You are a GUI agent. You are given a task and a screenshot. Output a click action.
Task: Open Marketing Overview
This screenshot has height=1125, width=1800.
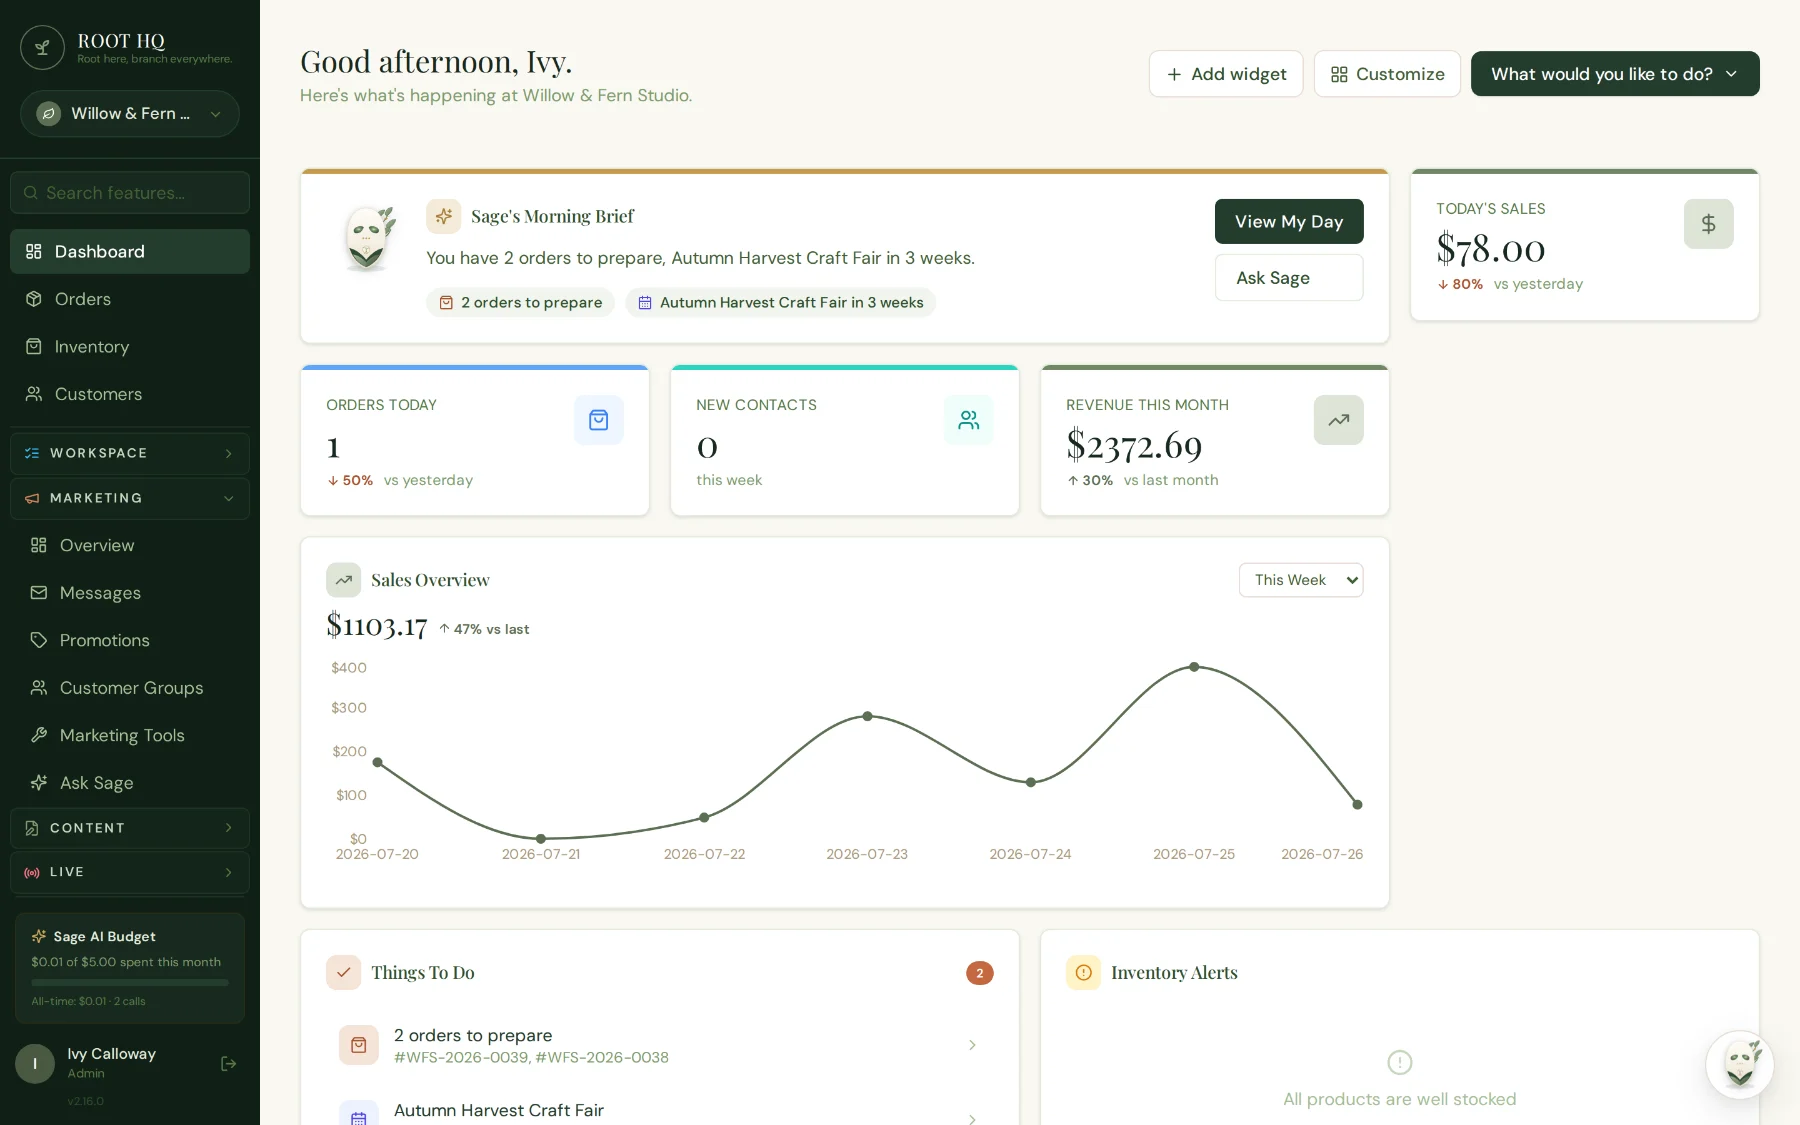pyautogui.click(x=130, y=545)
